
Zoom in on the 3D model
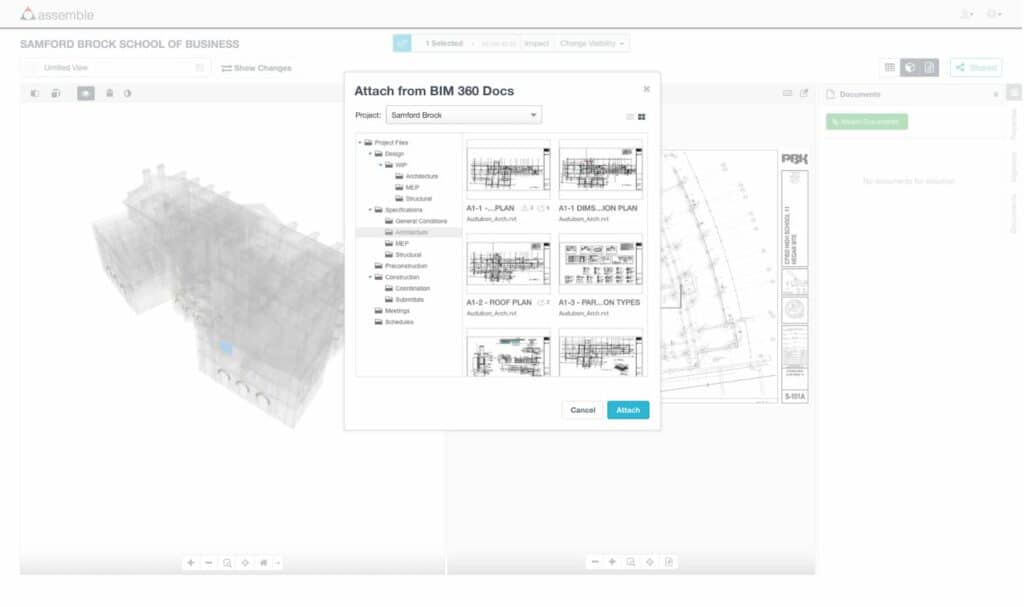click(191, 563)
